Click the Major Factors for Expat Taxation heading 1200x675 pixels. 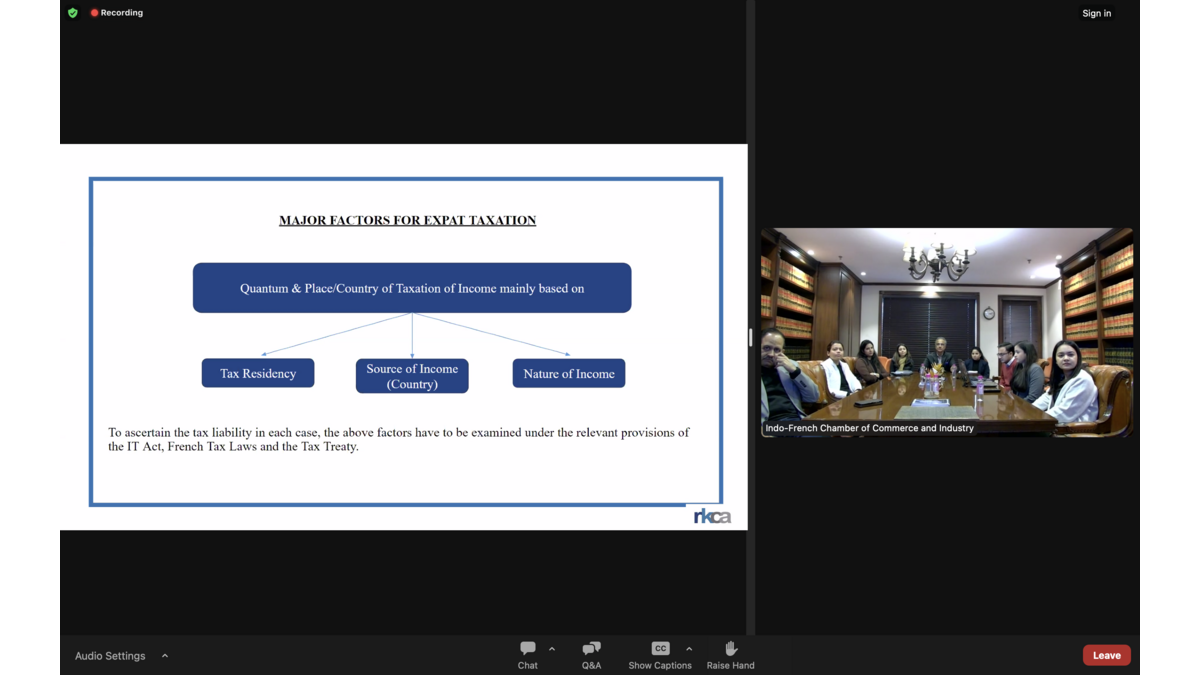point(407,220)
